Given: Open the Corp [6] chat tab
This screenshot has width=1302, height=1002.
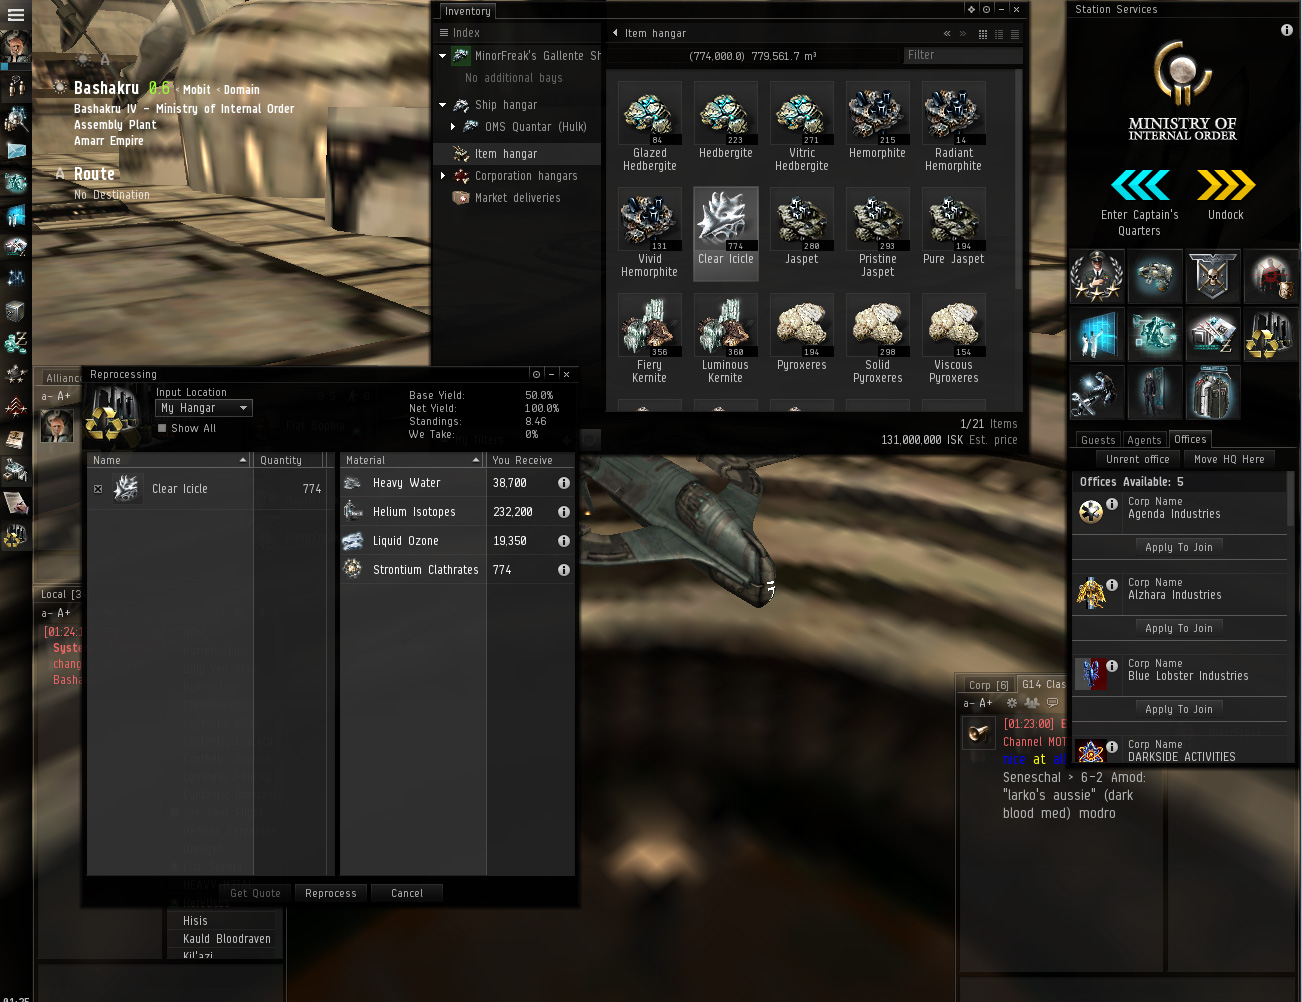Looking at the screenshot, I should coord(988,685).
